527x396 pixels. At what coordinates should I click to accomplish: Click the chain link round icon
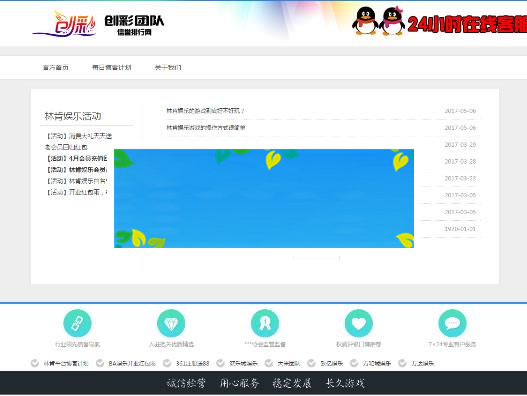[77, 323]
